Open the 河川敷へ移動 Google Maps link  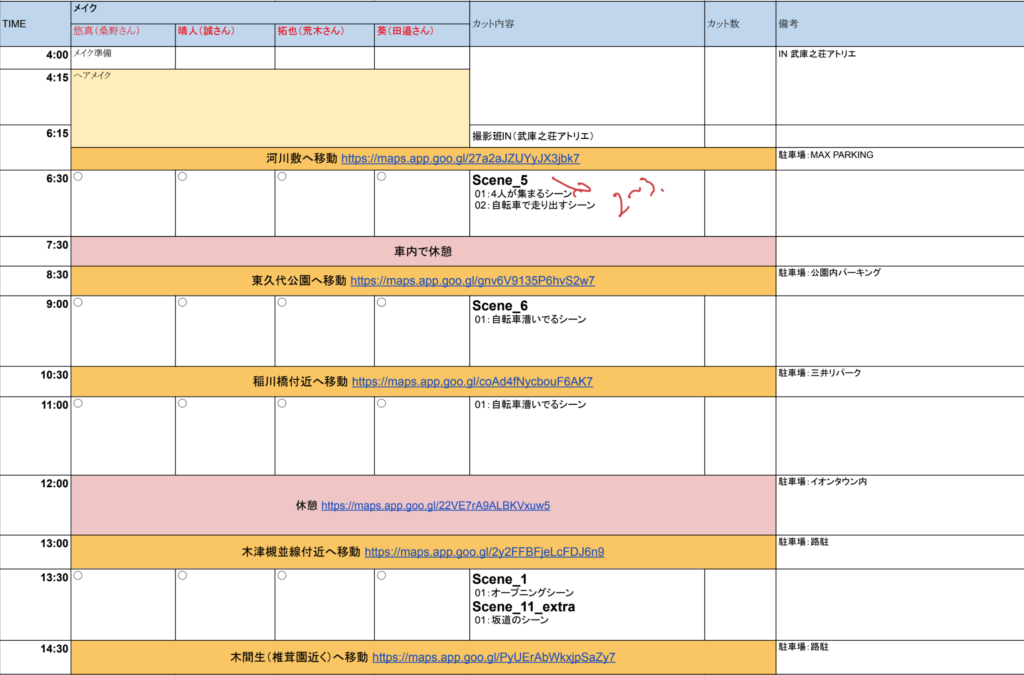[x=460, y=159]
